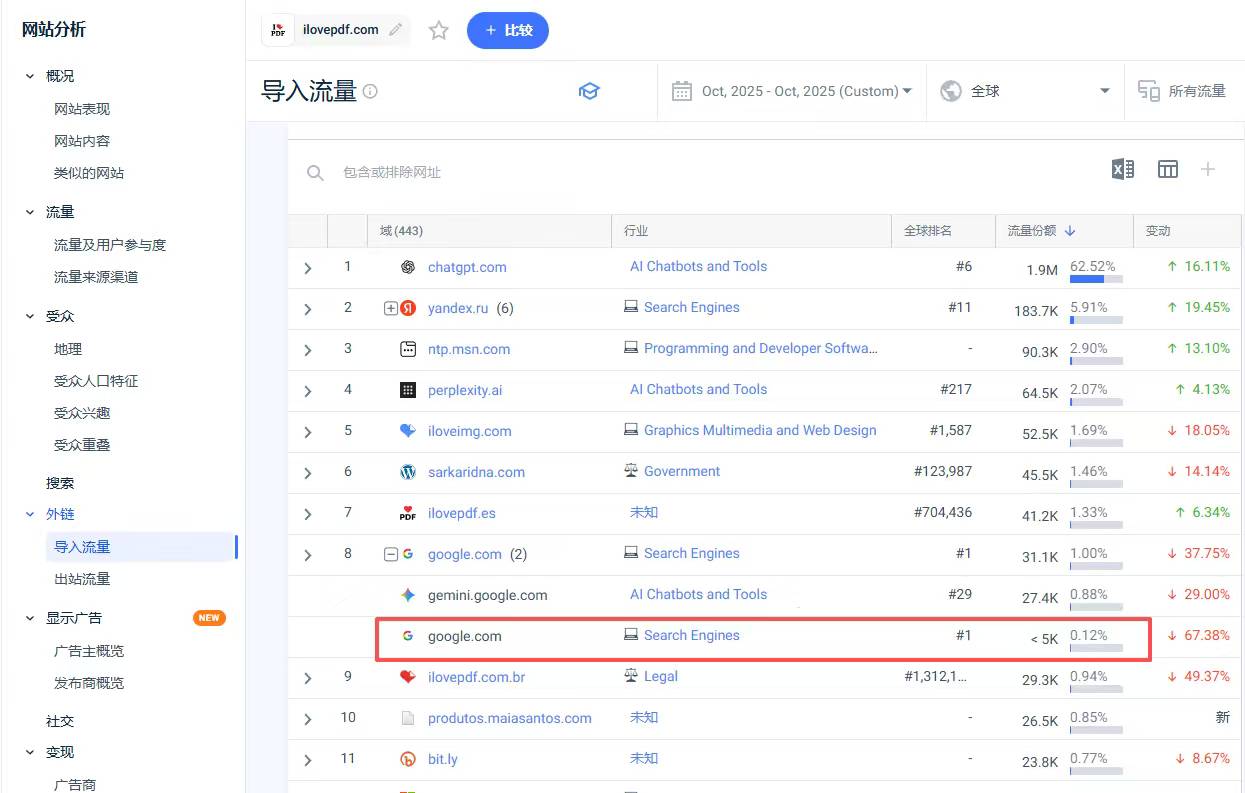Open chatgpt.com domain link
The width and height of the screenshot is (1245, 793).
tap(467, 268)
